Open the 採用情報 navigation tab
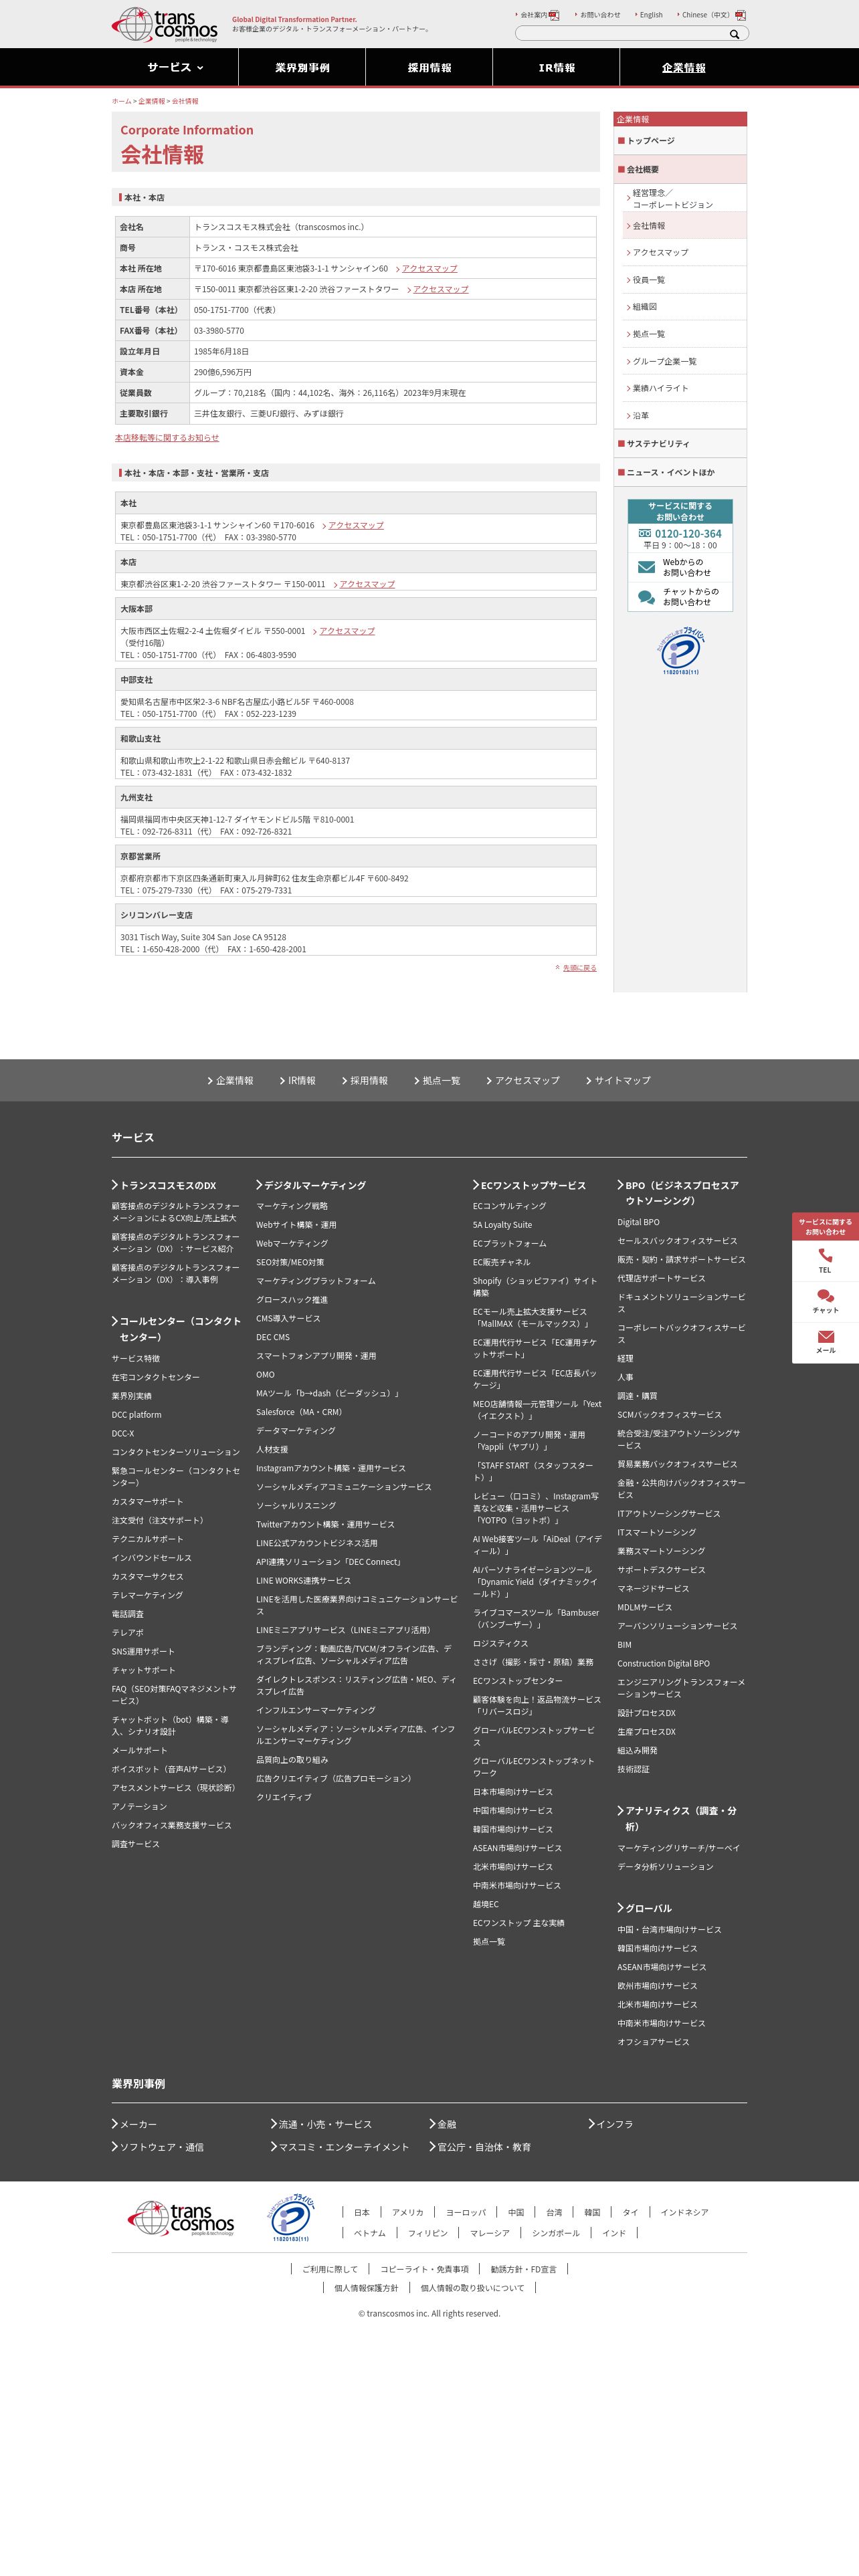Screen dimensions: 859x2576 429,67
